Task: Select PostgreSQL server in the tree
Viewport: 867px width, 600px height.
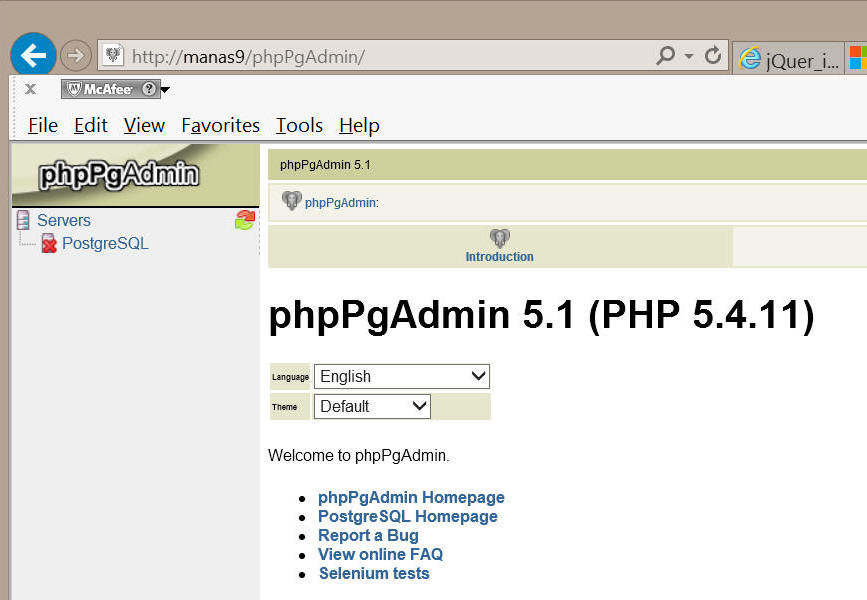Action: click(x=105, y=243)
